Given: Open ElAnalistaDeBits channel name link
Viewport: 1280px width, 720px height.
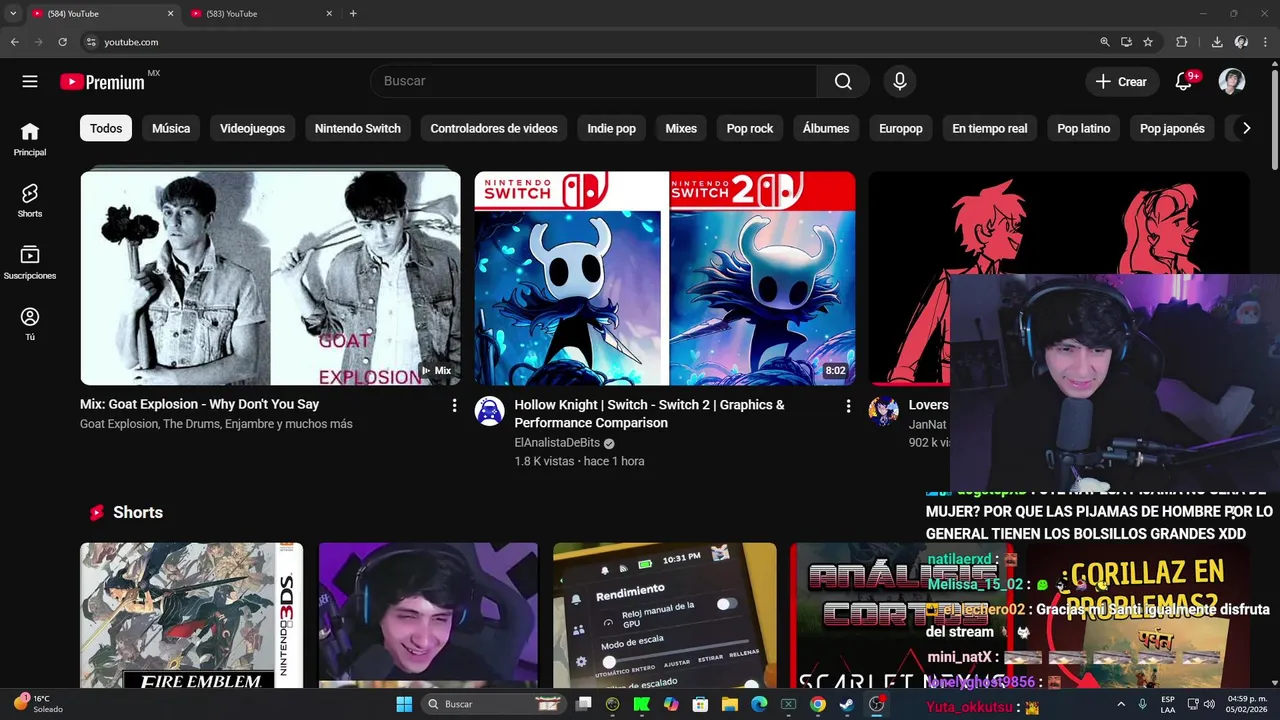Looking at the screenshot, I should (557, 443).
